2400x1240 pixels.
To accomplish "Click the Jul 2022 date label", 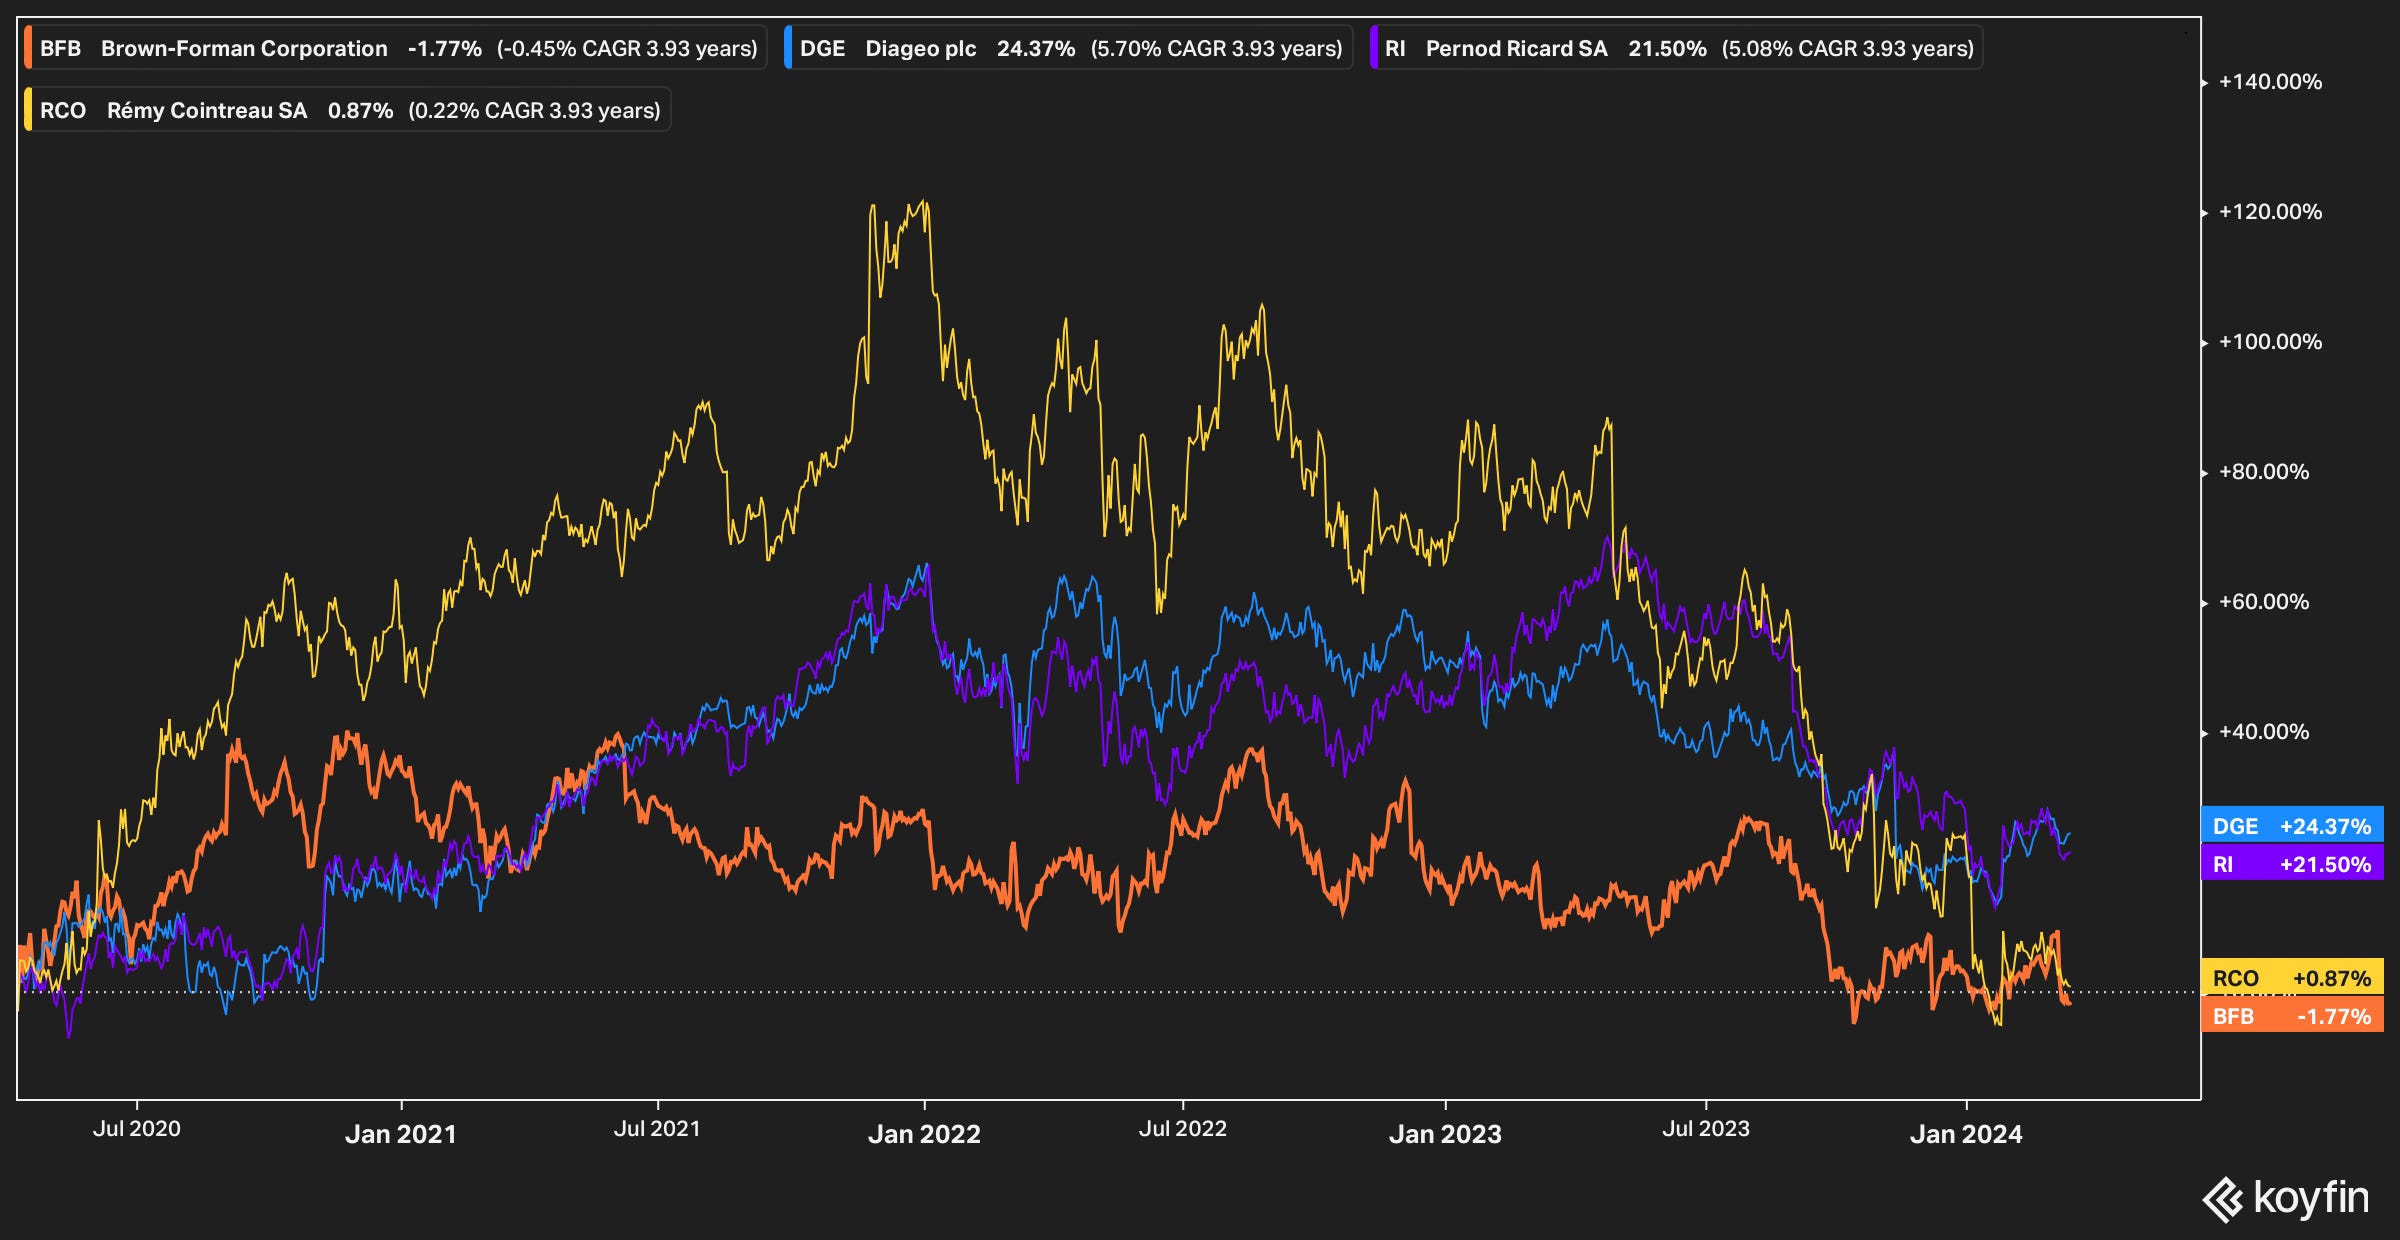I will [1183, 1129].
